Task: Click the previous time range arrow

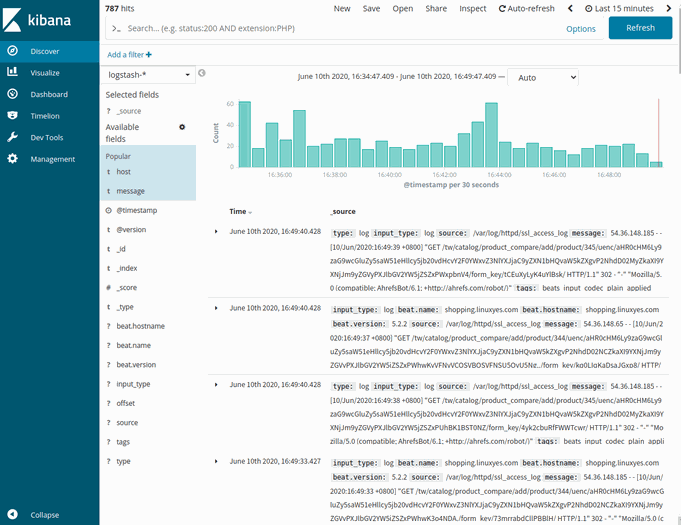Action: [x=570, y=8]
